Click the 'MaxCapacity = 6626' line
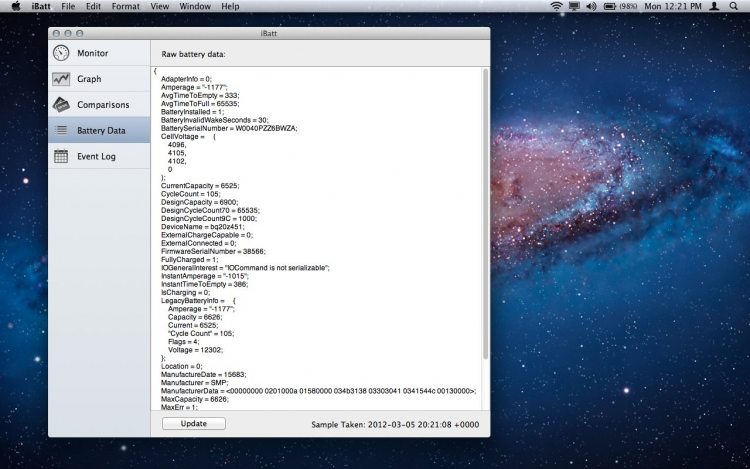Screen dimensions: 750x469 click(x=195, y=399)
